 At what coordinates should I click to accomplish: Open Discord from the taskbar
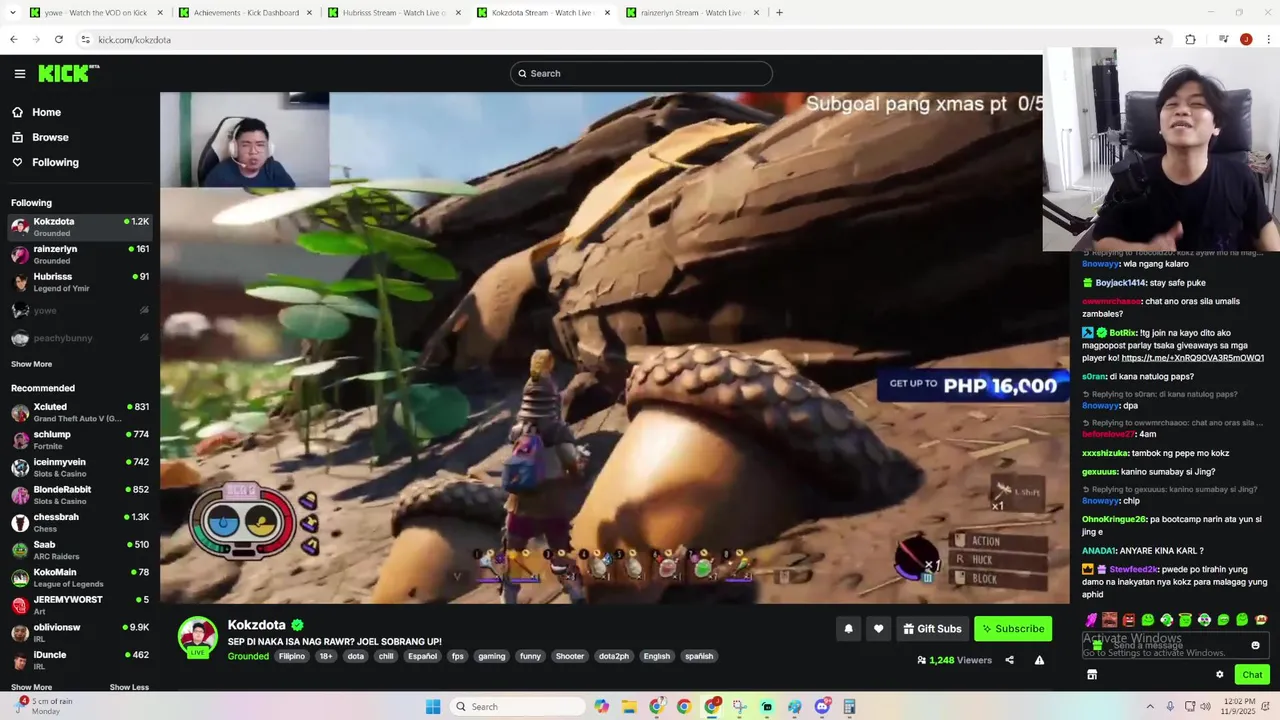coord(822,707)
